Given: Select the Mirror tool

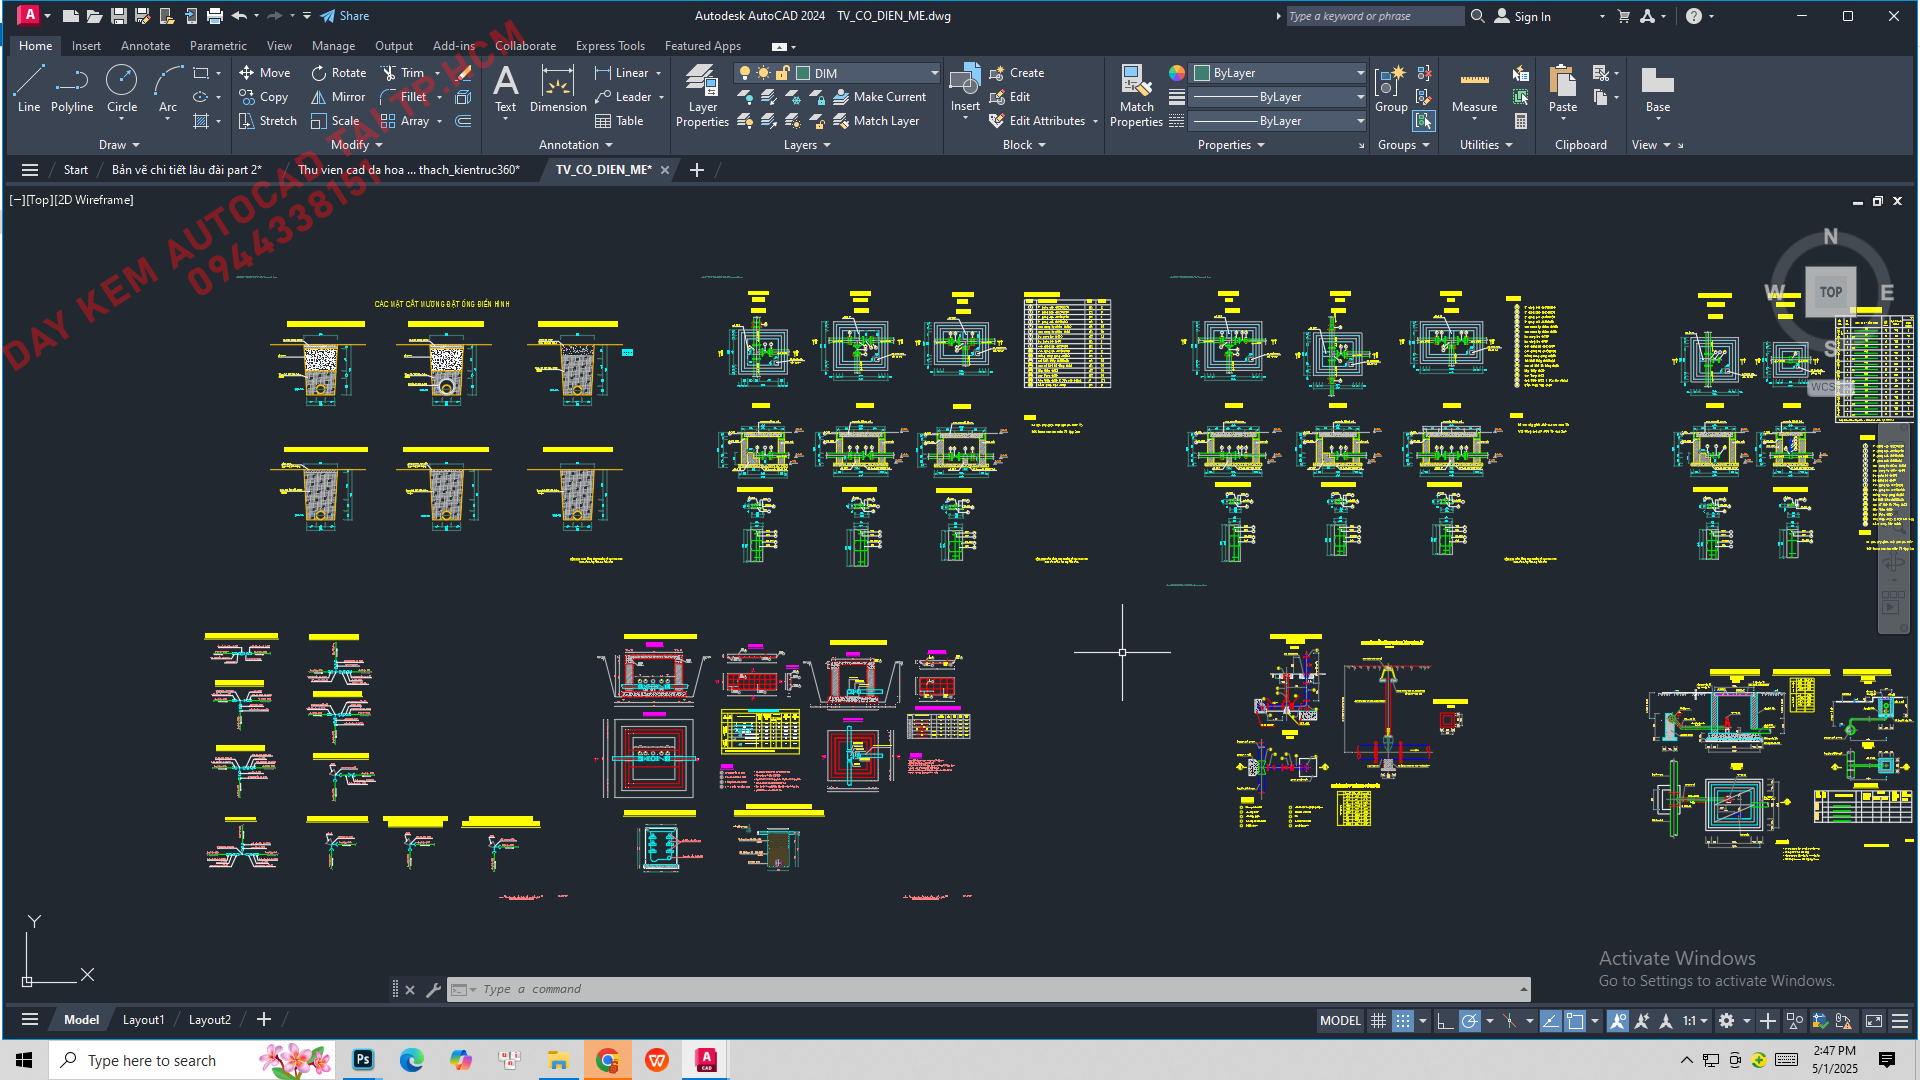Looking at the screenshot, I should coord(338,97).
